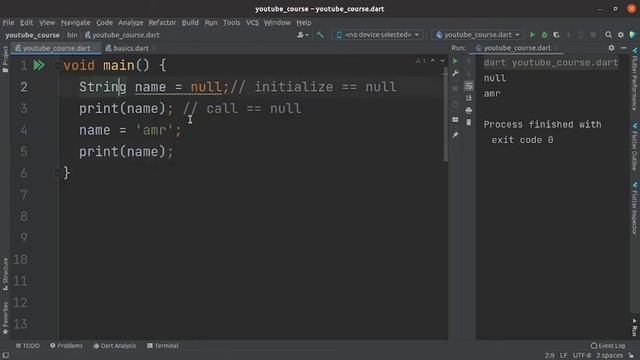Close the basics.dart tab

click(154, 48)
